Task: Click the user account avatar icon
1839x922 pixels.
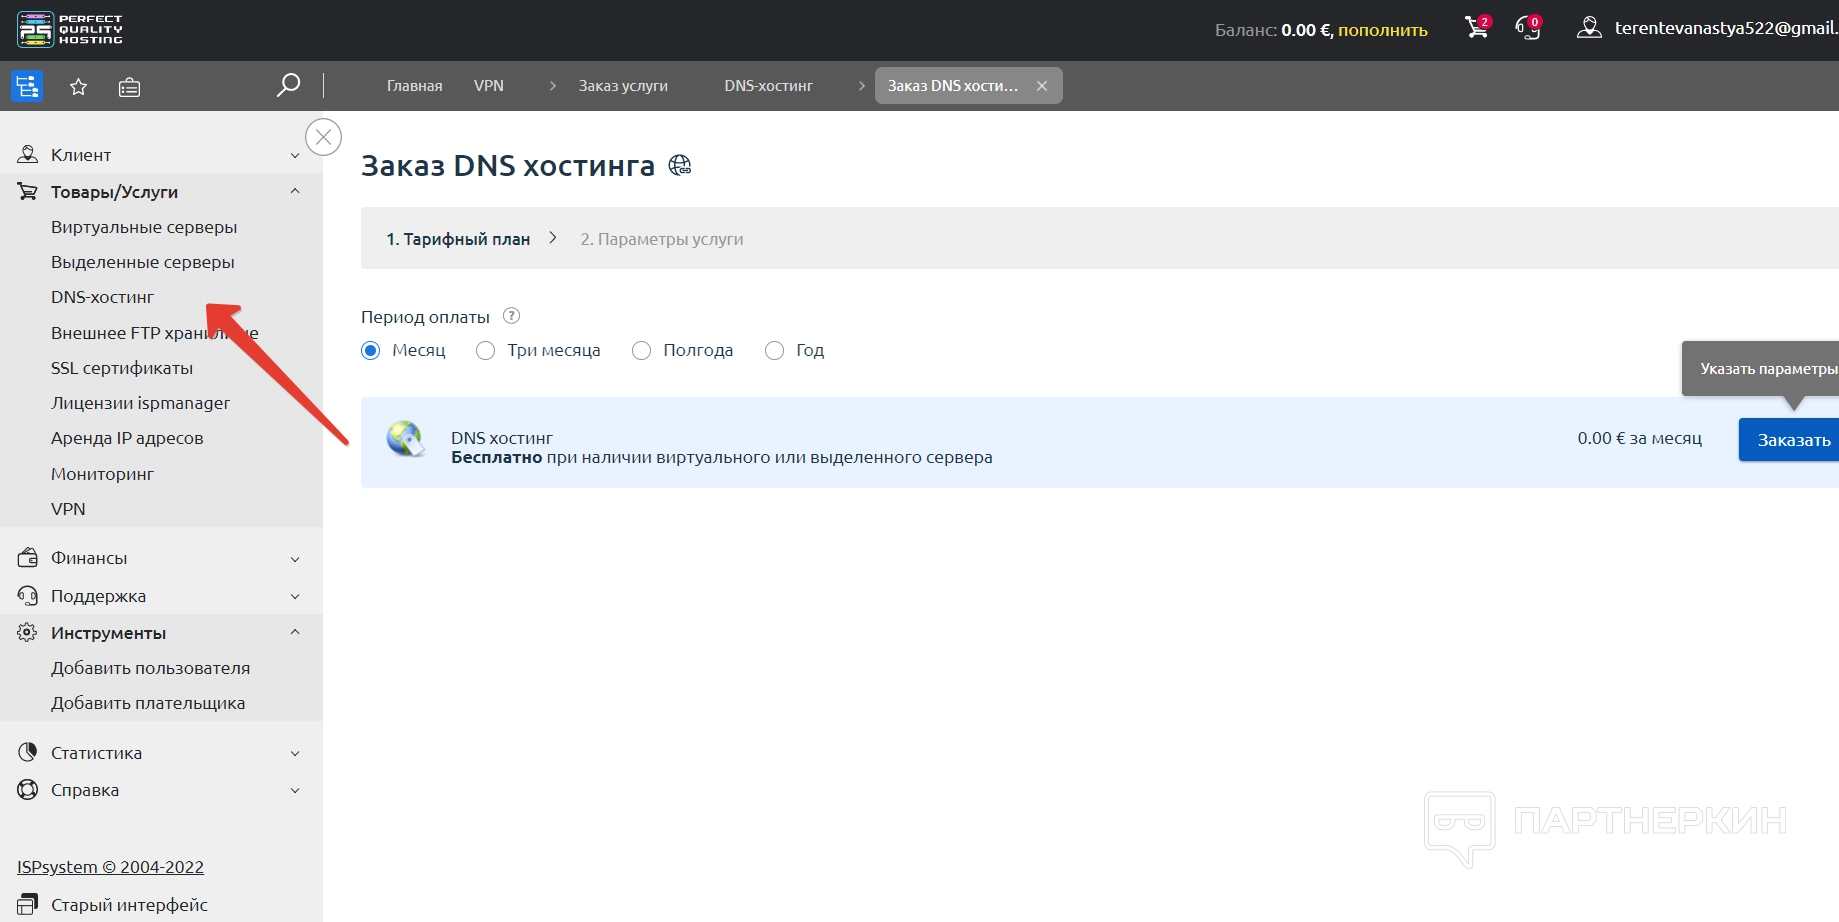Action: [x=1589, y=28]
